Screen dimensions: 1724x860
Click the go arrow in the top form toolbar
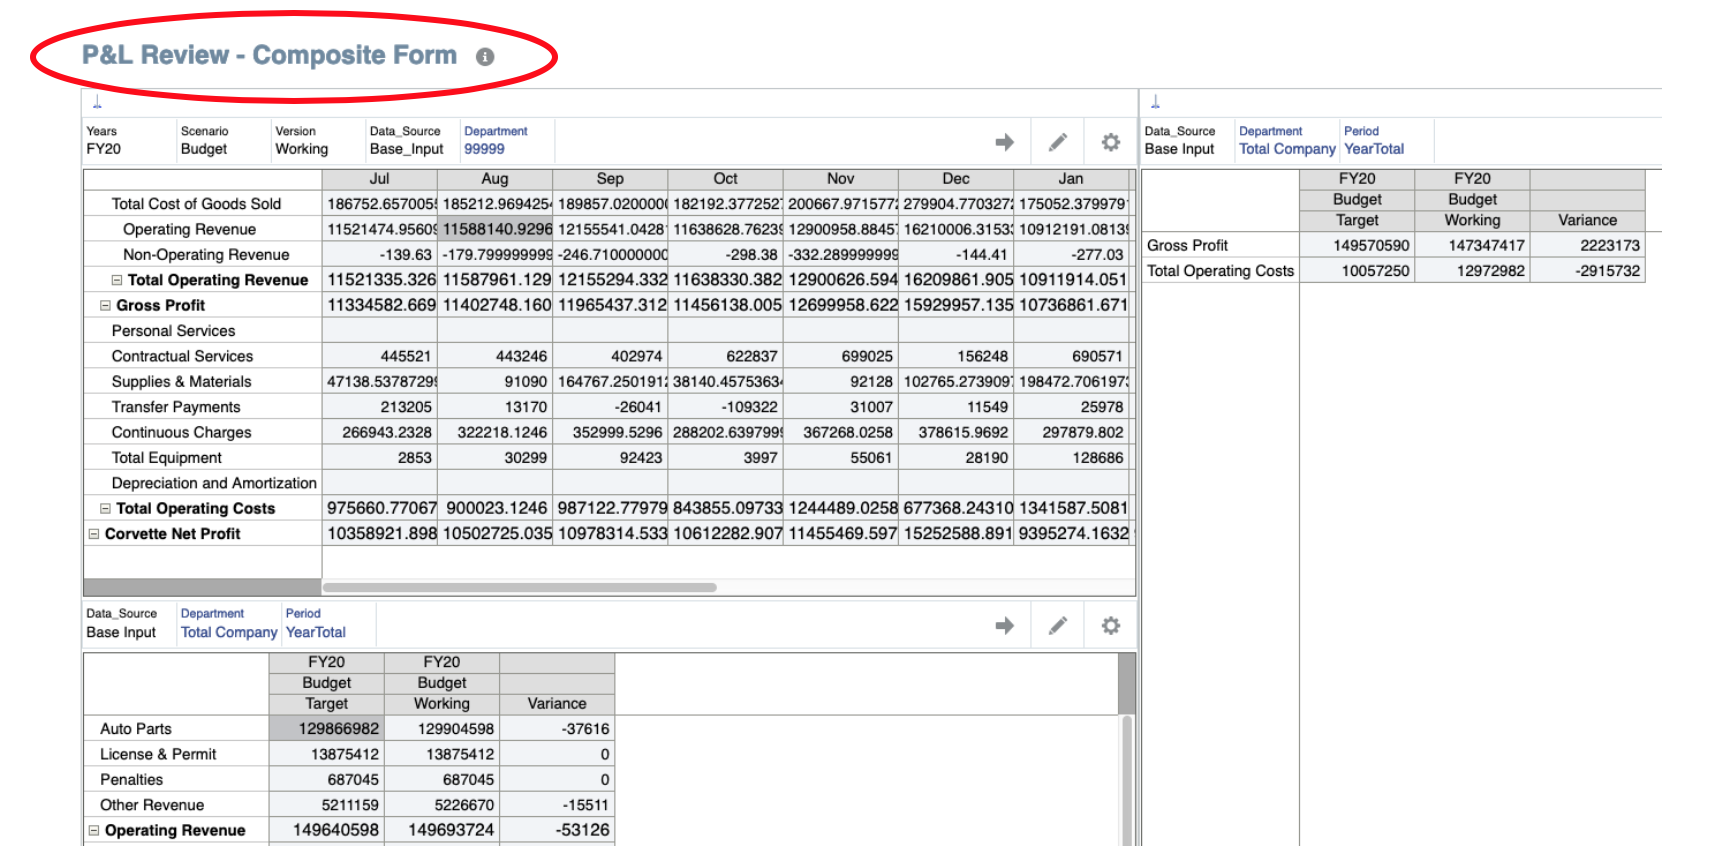1005,142
